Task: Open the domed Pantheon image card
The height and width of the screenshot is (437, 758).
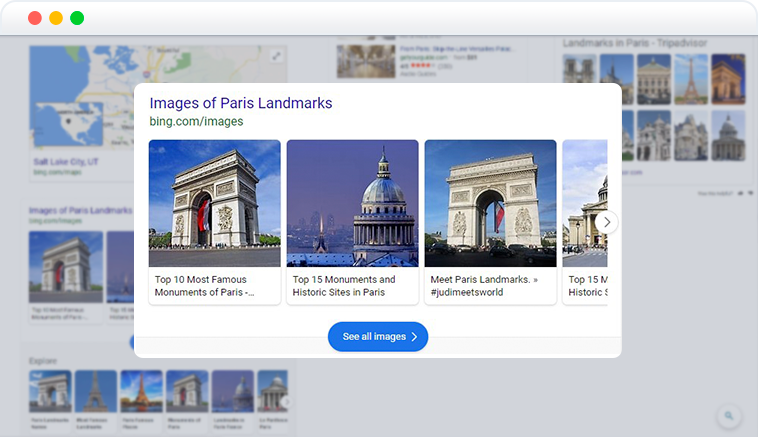Action: pyautogui.click(x=352, y=204)
